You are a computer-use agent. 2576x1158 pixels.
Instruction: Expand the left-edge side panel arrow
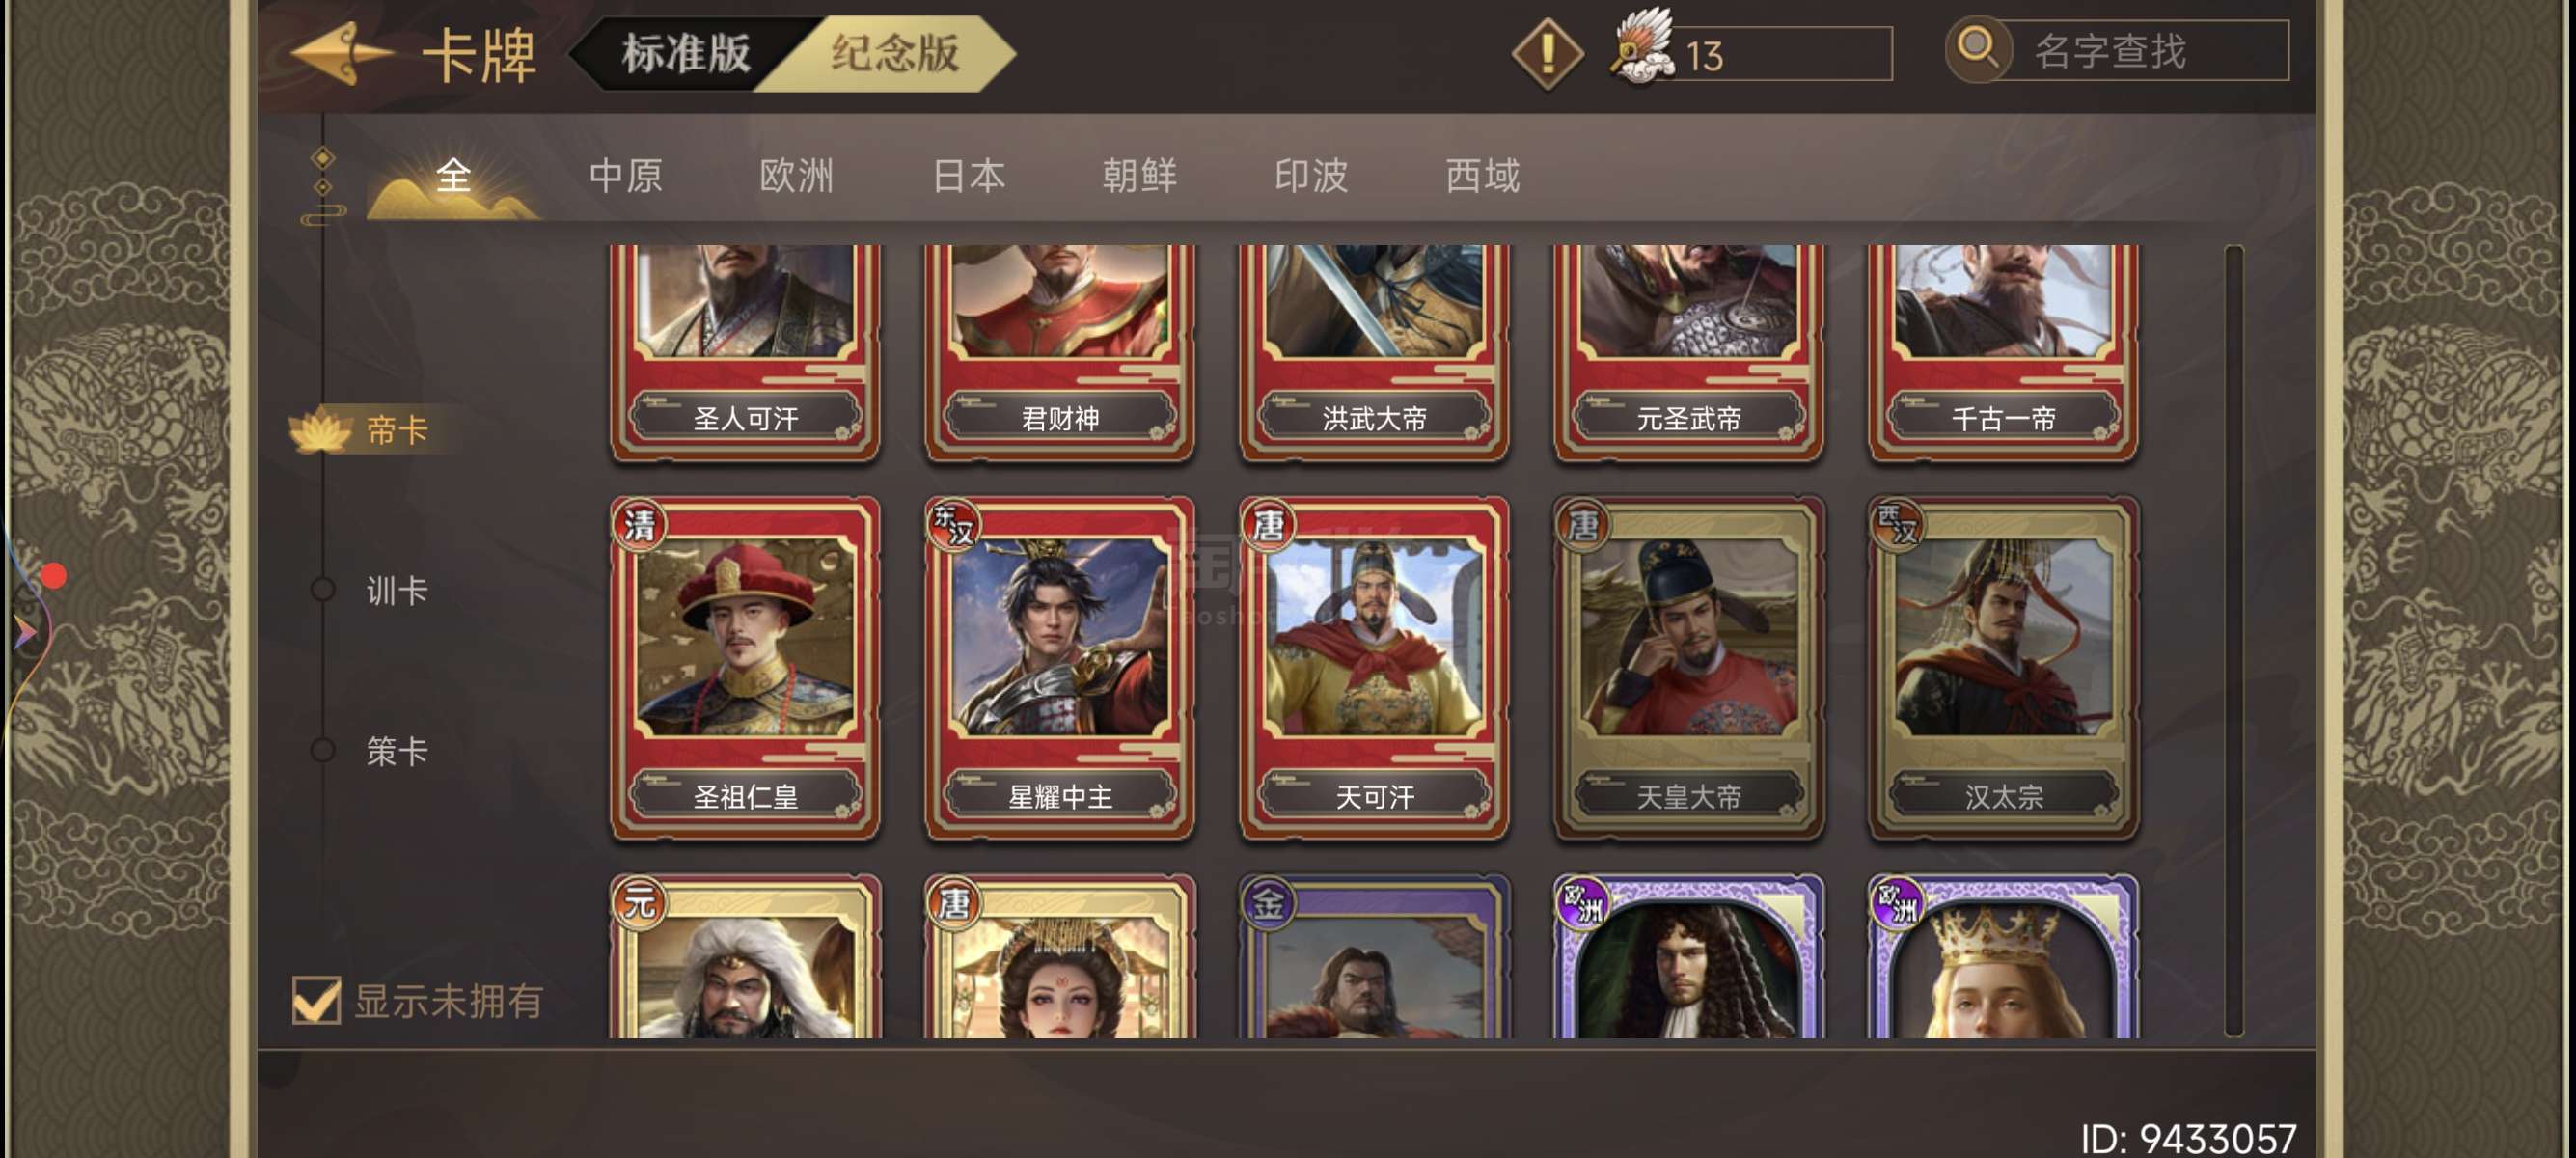[x=24, y=632]
